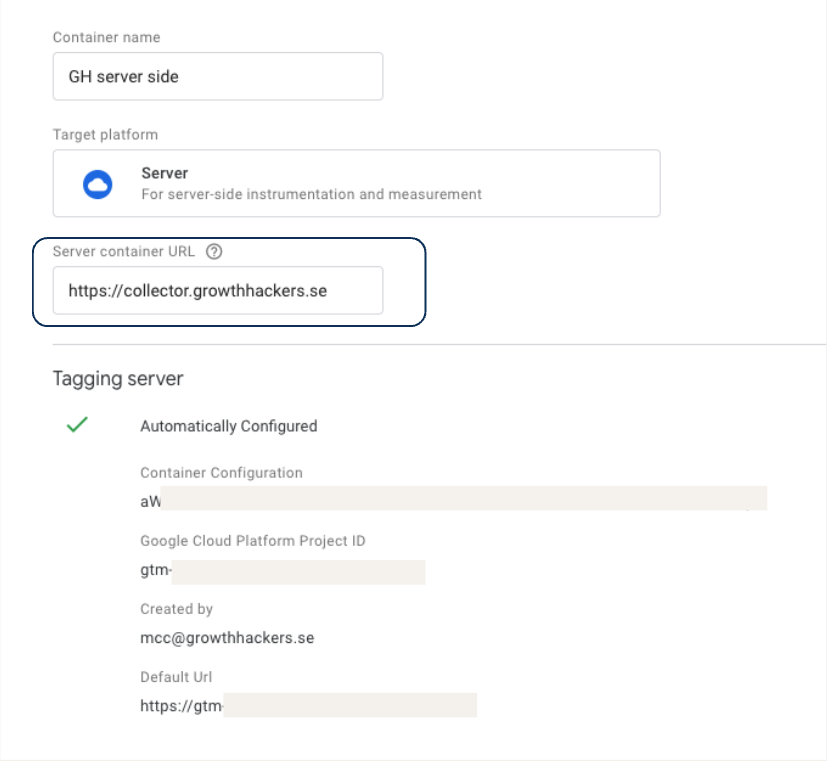Click the "Container name" label
Screen dimensions: 827x761
[106, 37]
